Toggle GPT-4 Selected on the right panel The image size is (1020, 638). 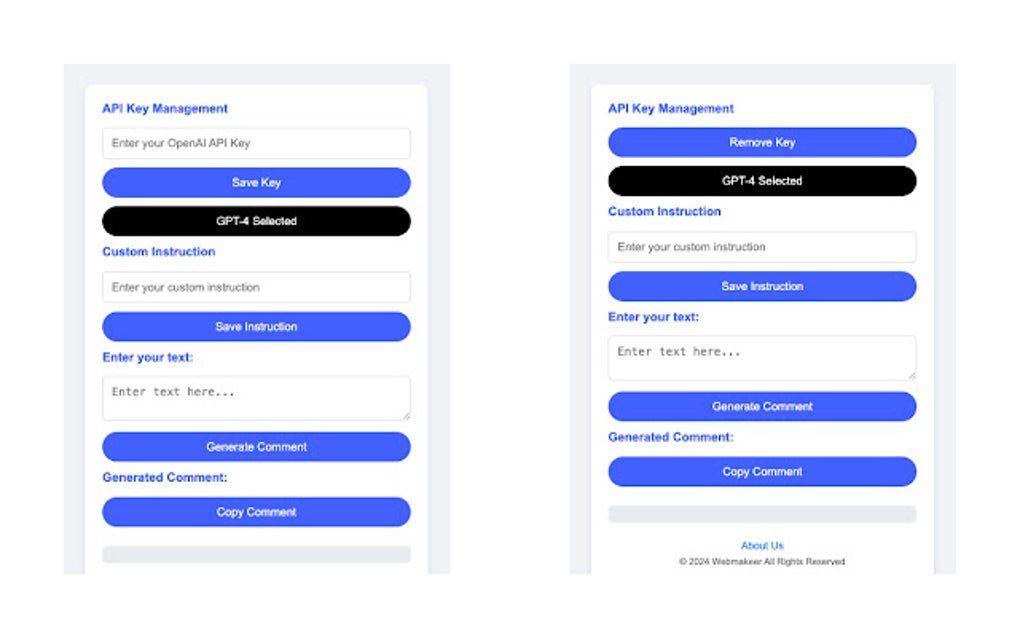point(762,181)
